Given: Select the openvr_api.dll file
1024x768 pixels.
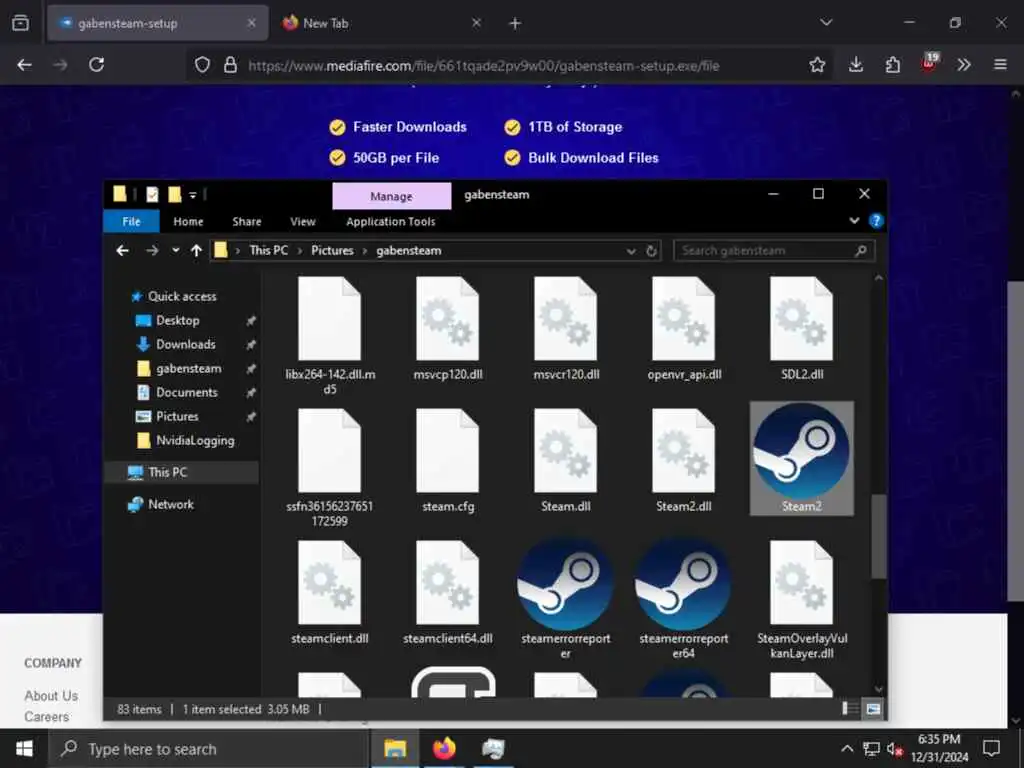Looking at the screenshot, I should coord(683,328).
